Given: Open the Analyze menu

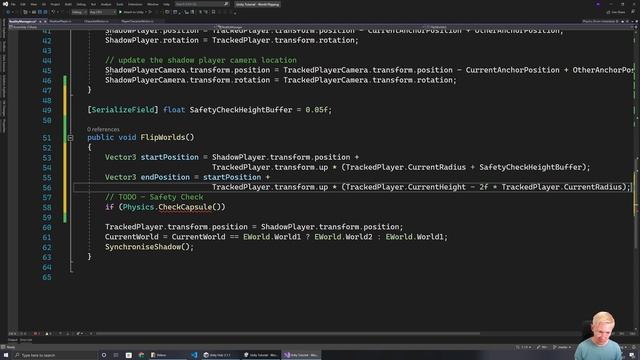Looking at the screenshot, I should [x=106, y=4].
